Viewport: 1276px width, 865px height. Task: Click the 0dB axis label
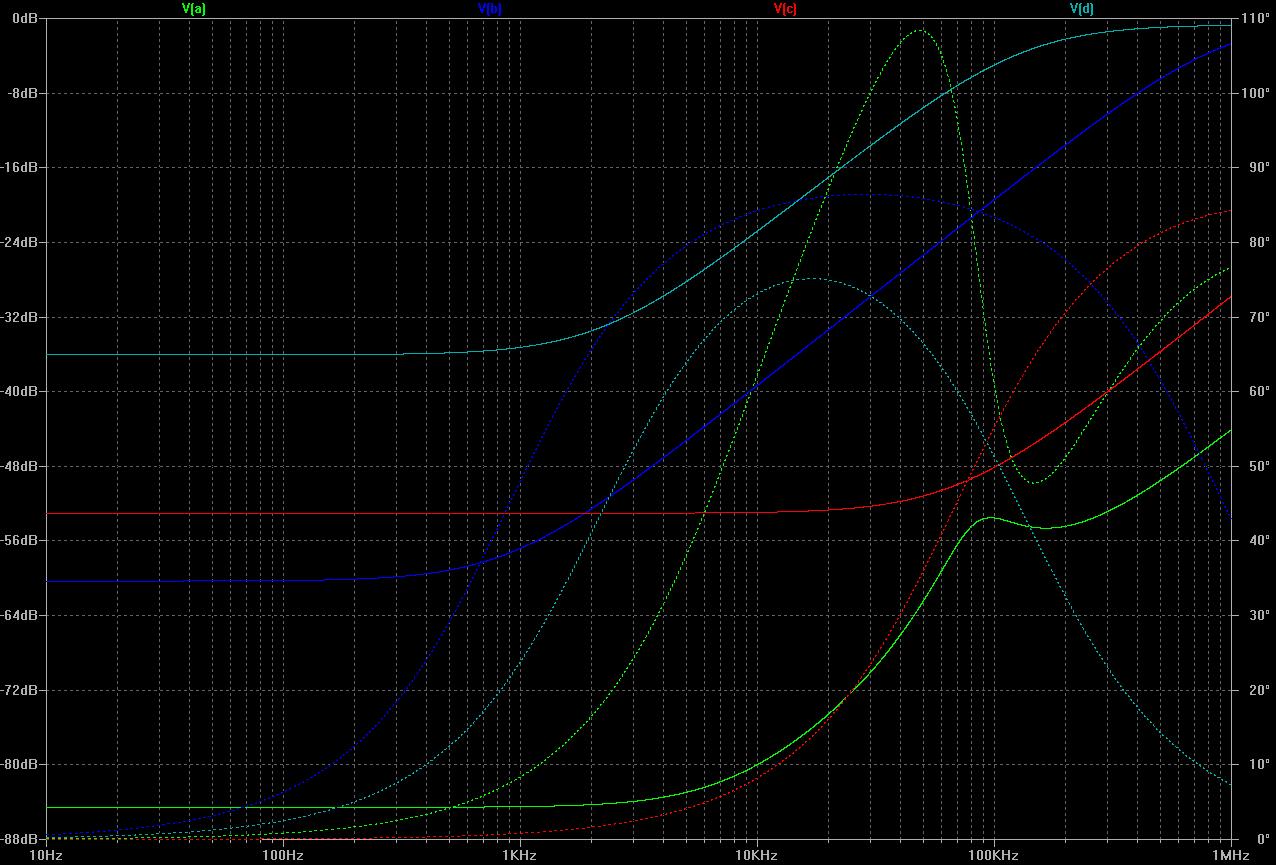(25, 19)
